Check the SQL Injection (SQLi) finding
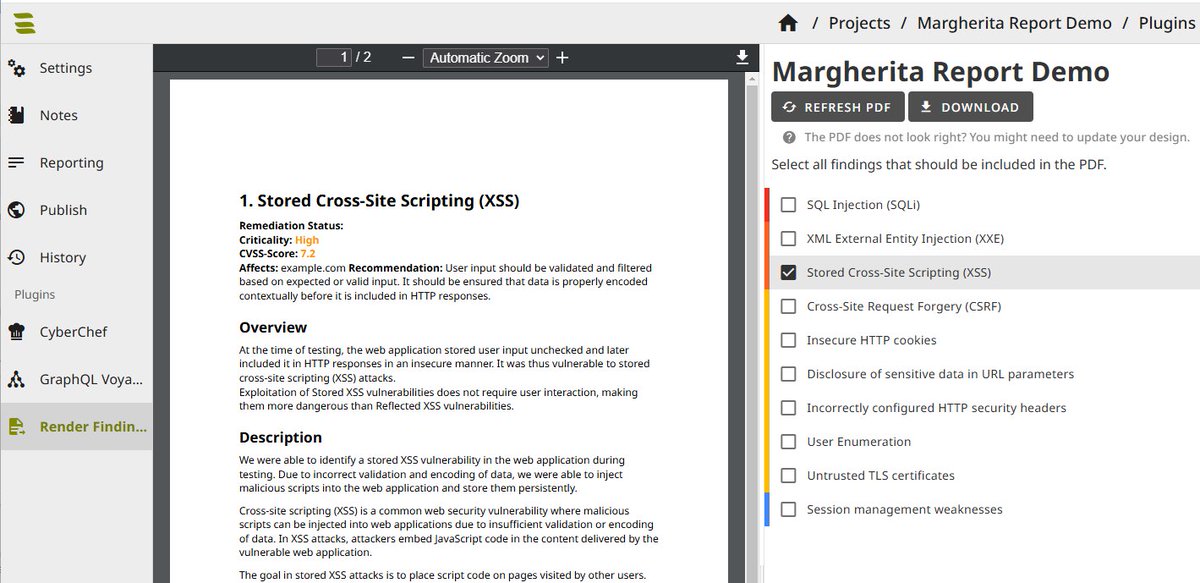1200x583 pixels. click(x=788, y=205)
